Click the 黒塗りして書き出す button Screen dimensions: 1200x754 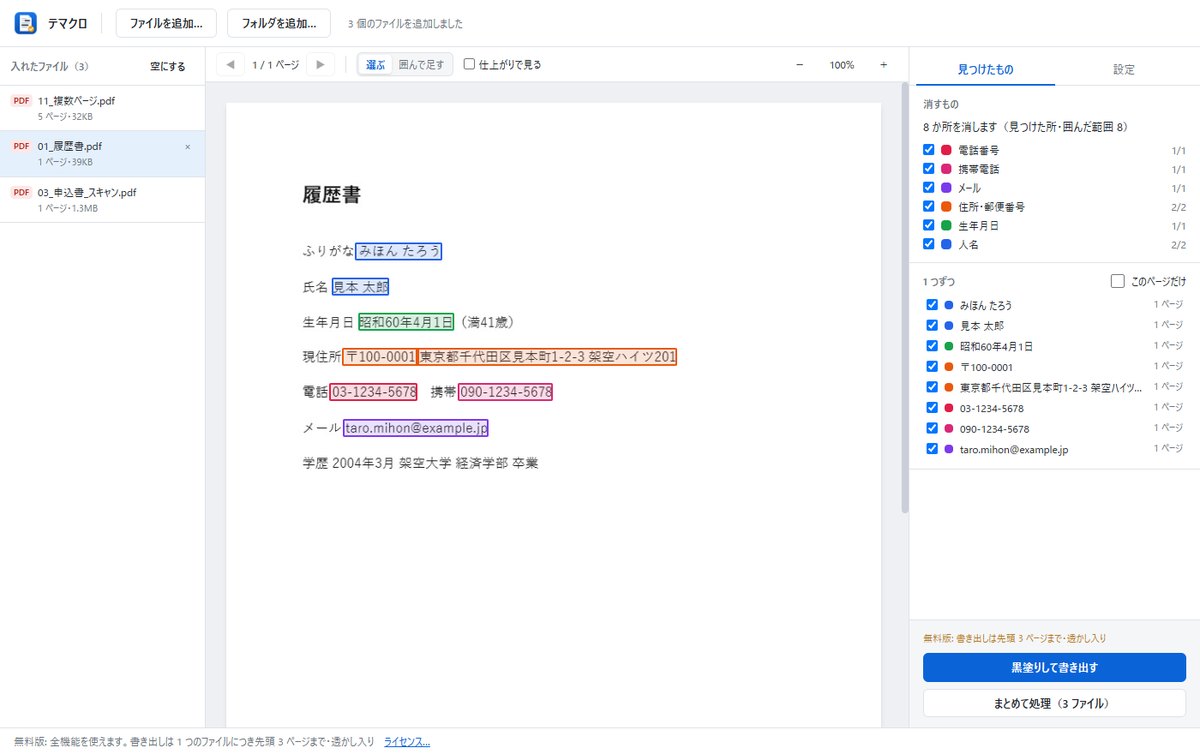pyautogui.click(x=1054, y=667)
